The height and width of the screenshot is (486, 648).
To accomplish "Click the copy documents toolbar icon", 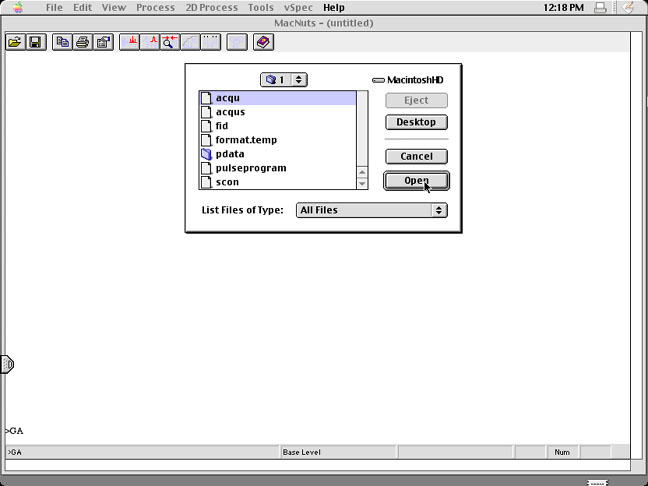I will [x=62, y=42].
